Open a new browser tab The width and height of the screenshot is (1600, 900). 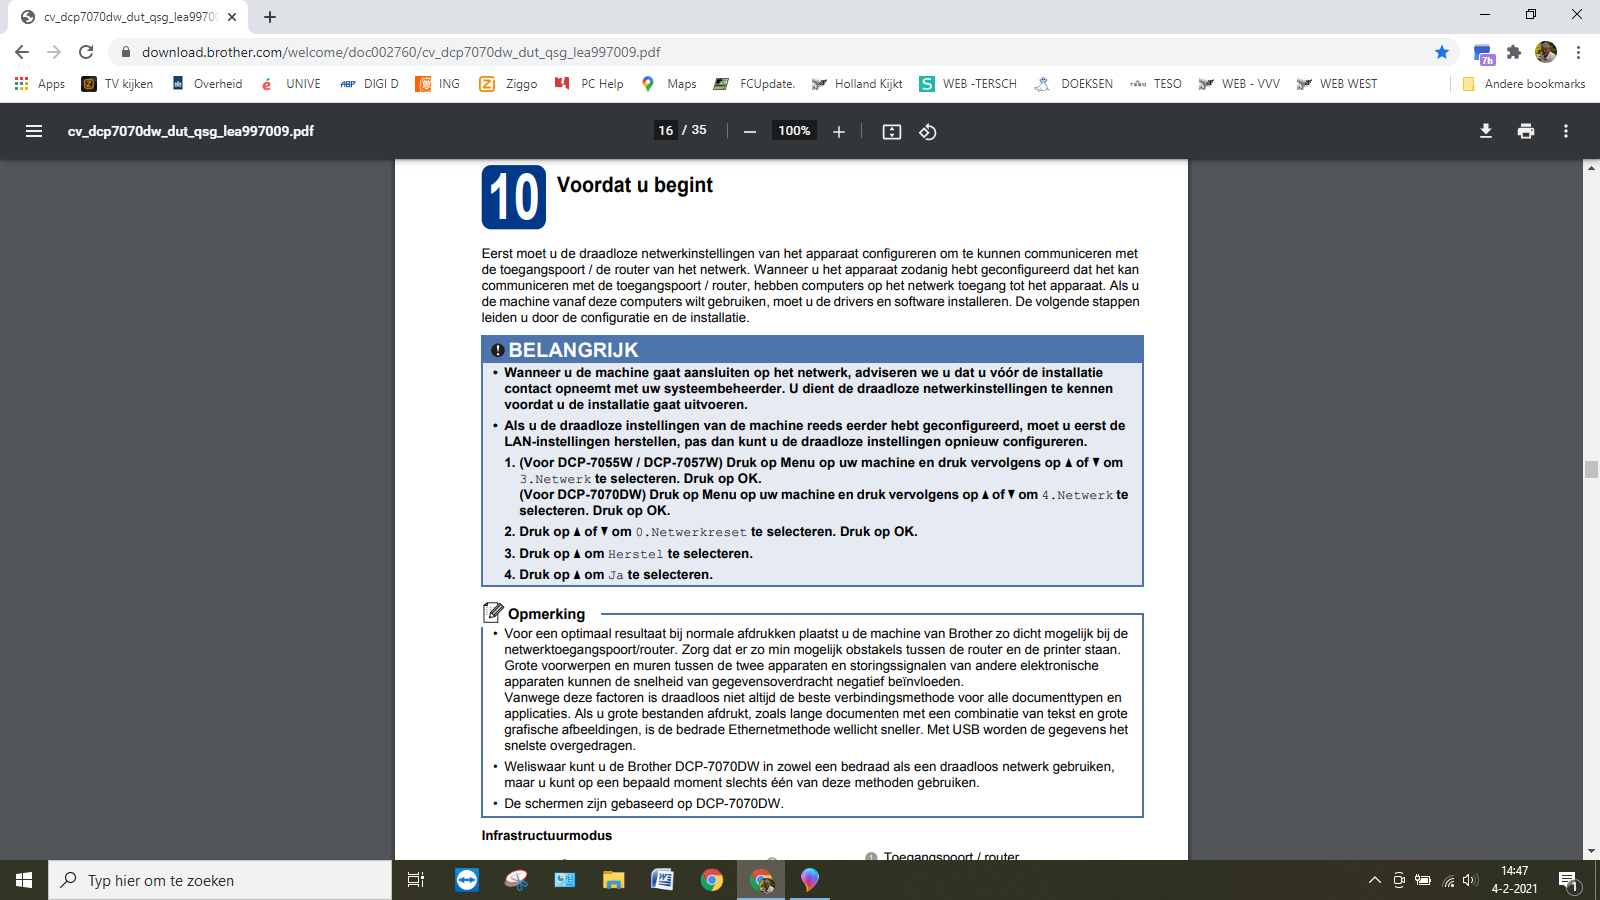coord(270,17)
